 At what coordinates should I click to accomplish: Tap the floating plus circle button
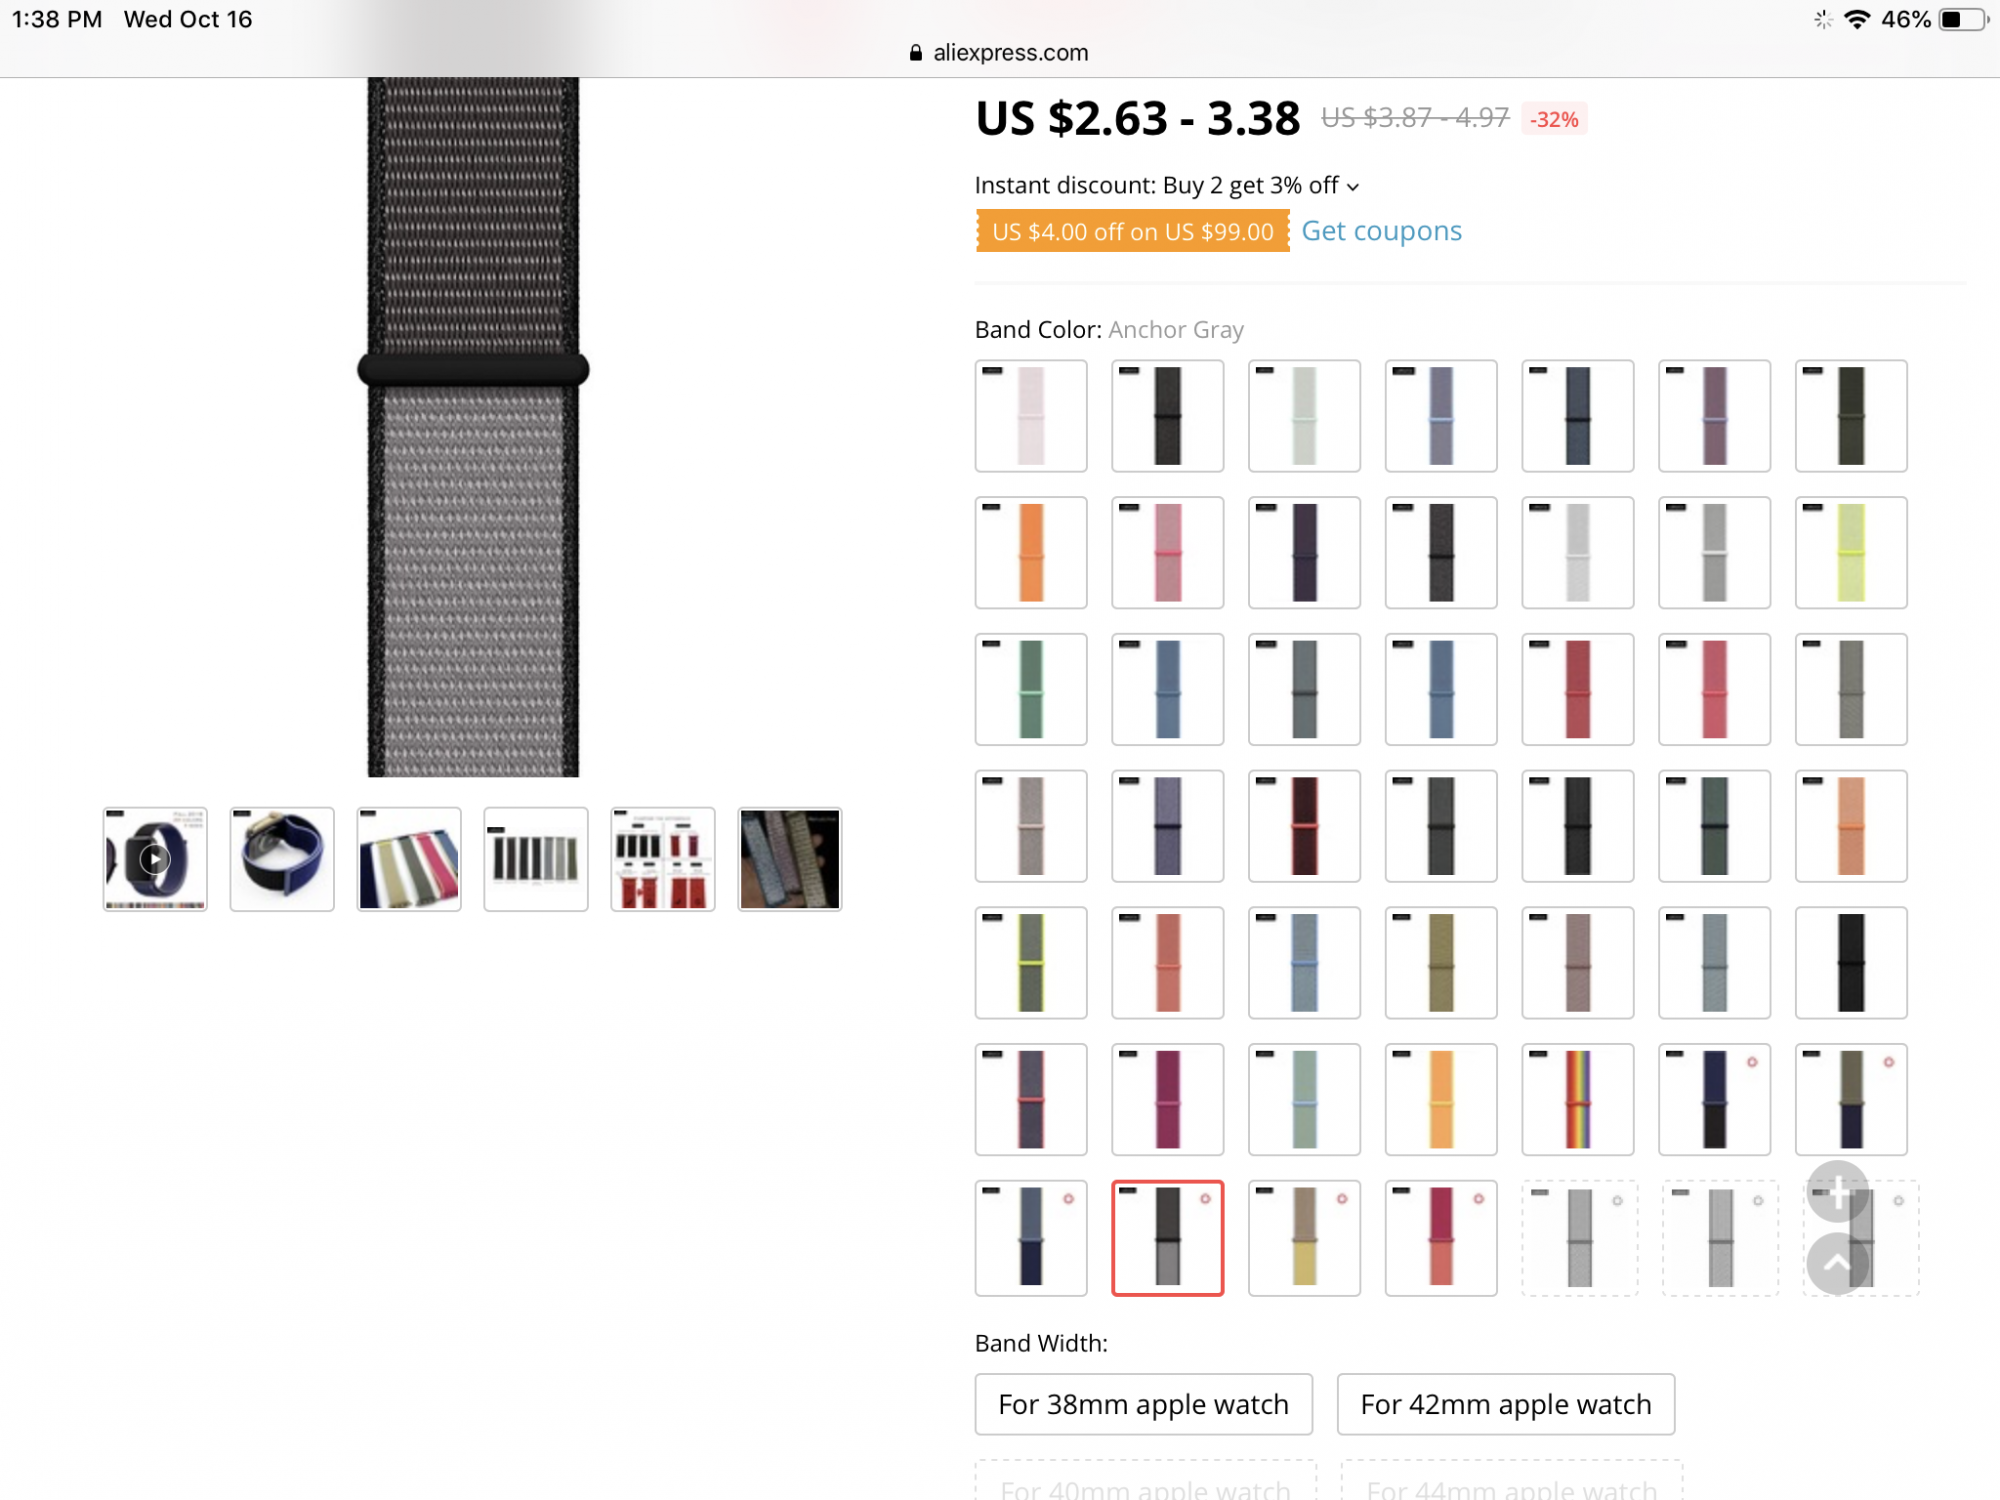1837,1191
